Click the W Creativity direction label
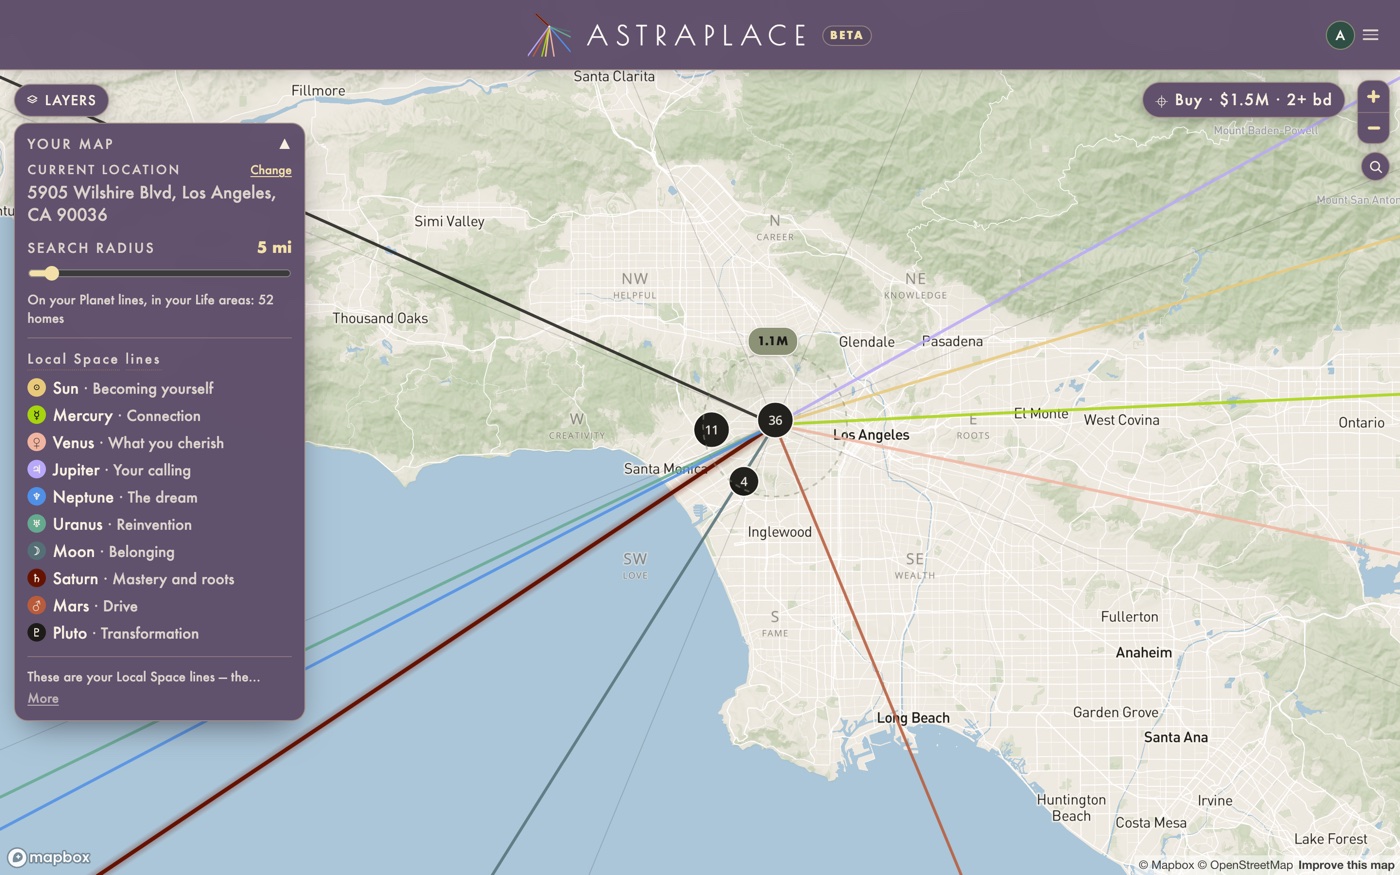This screenshot has height=875, width=1400. 577,425
